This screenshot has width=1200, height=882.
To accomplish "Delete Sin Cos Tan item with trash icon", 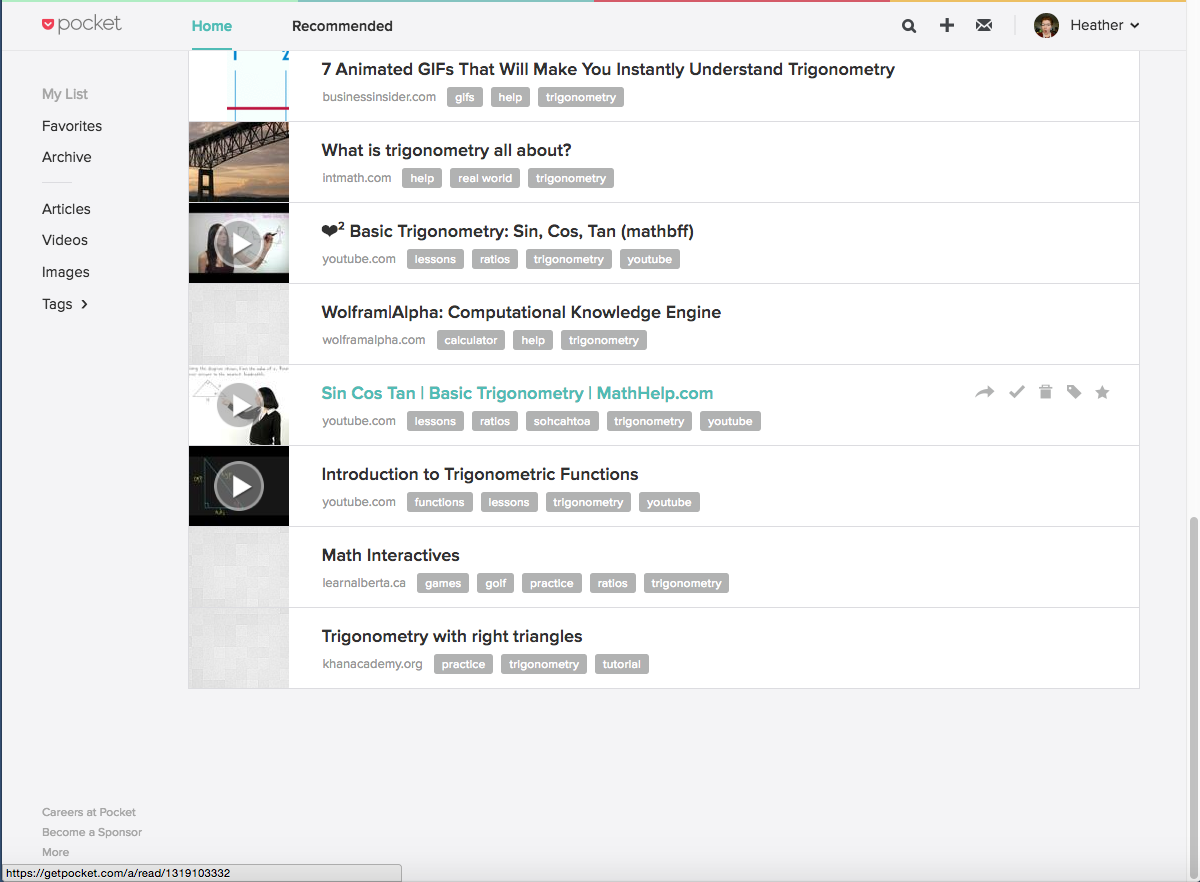I will [1045, 392].
